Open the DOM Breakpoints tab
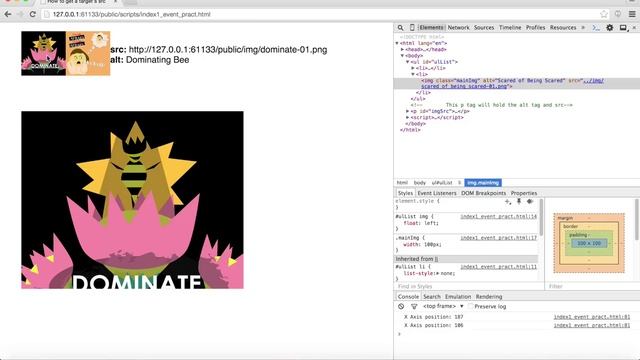The image size is (640, 360). tap(483, 193)
